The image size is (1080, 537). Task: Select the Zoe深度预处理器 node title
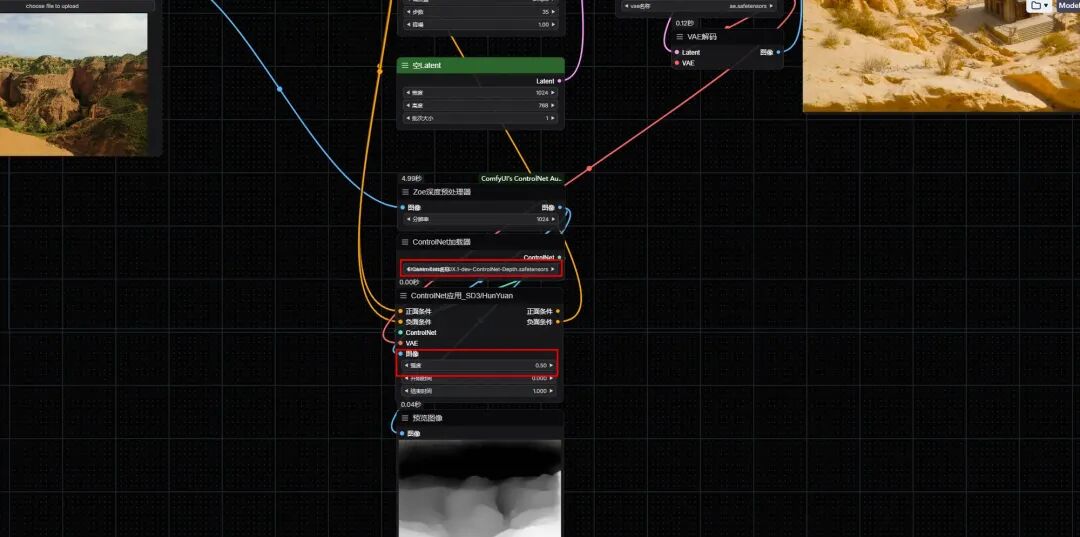(x=442, y=192)
